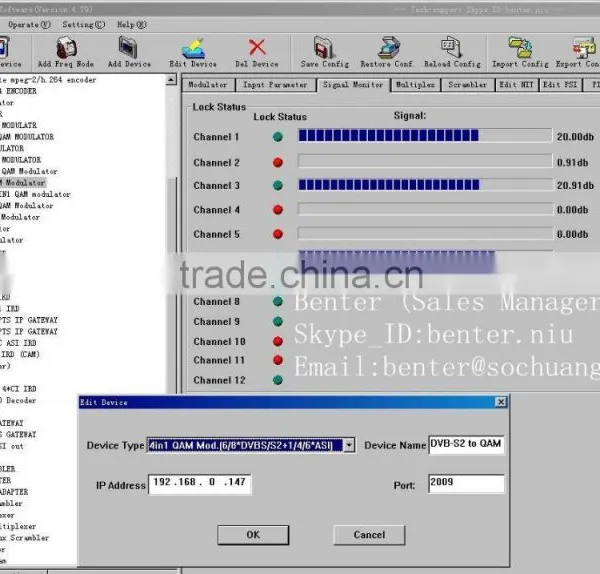Click the 20.00db signal value

click(x=575, y=137)
